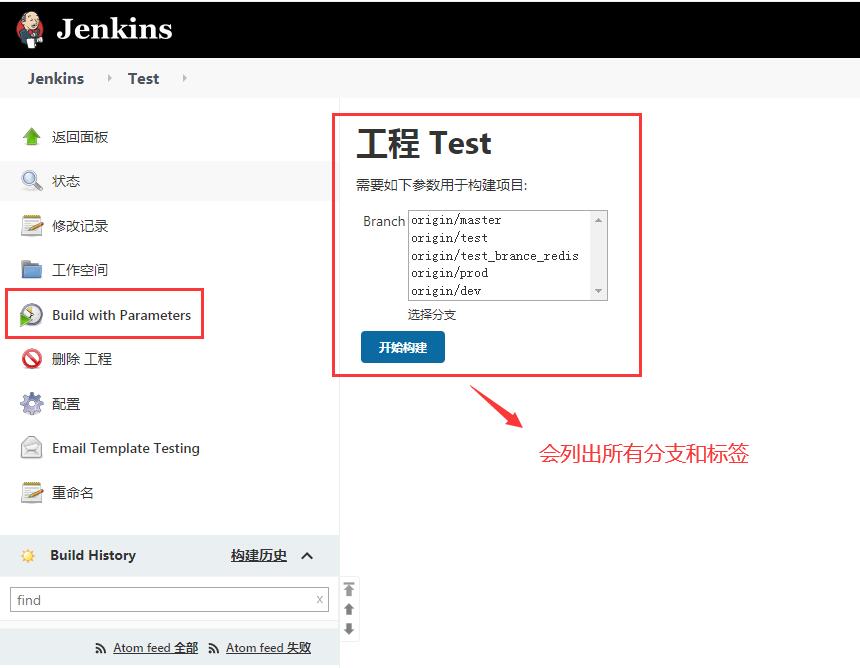Click the Test breadcrumb link

[144, 78]
